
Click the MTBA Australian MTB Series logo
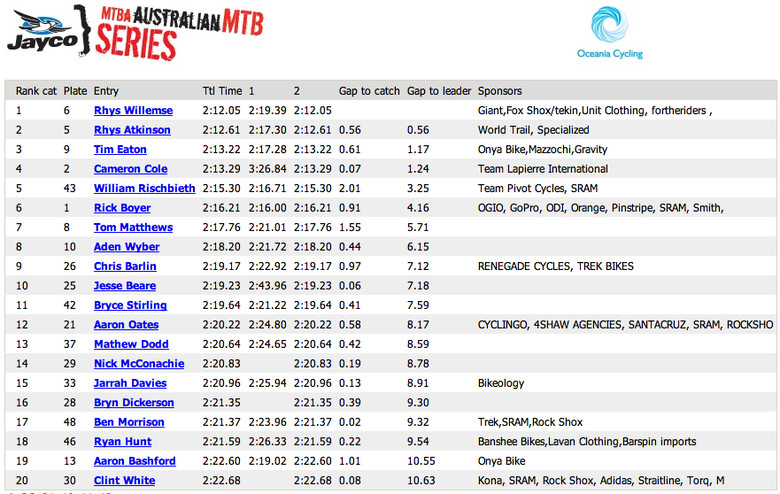(x=179, y=33)
